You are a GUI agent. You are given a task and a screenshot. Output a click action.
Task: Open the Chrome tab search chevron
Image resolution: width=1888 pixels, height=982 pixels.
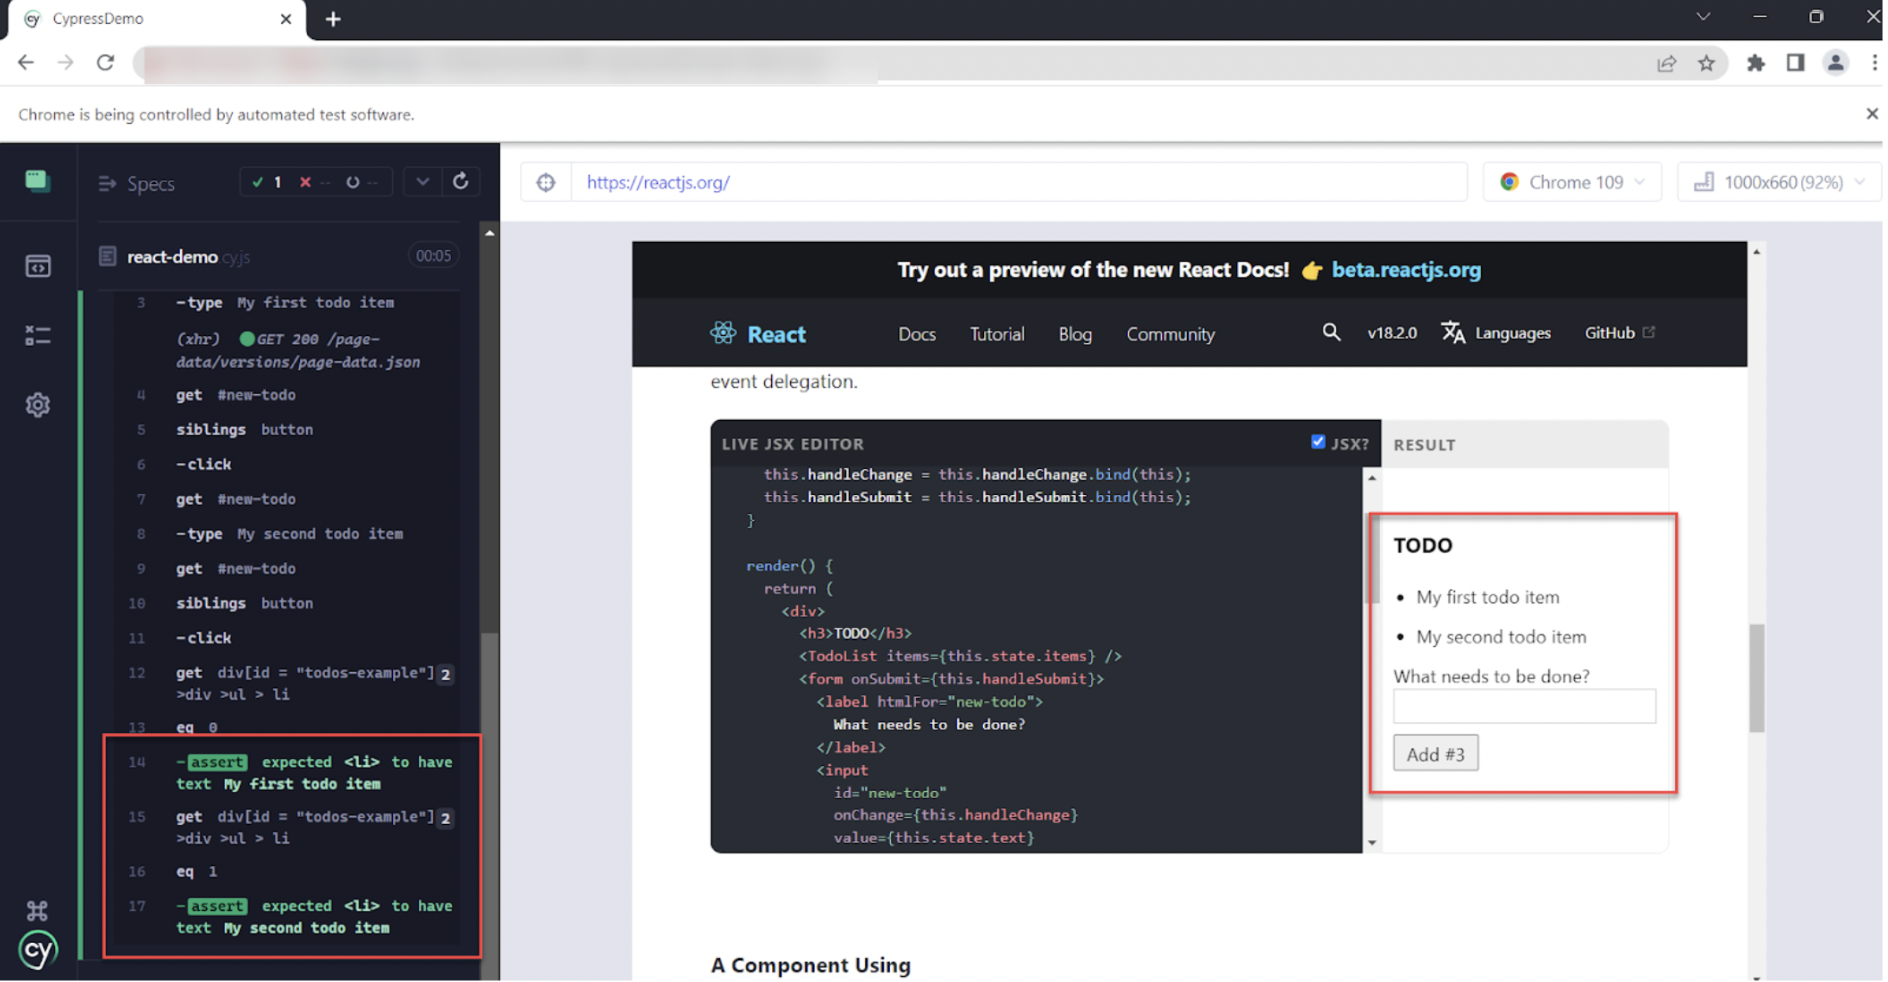1703,17
